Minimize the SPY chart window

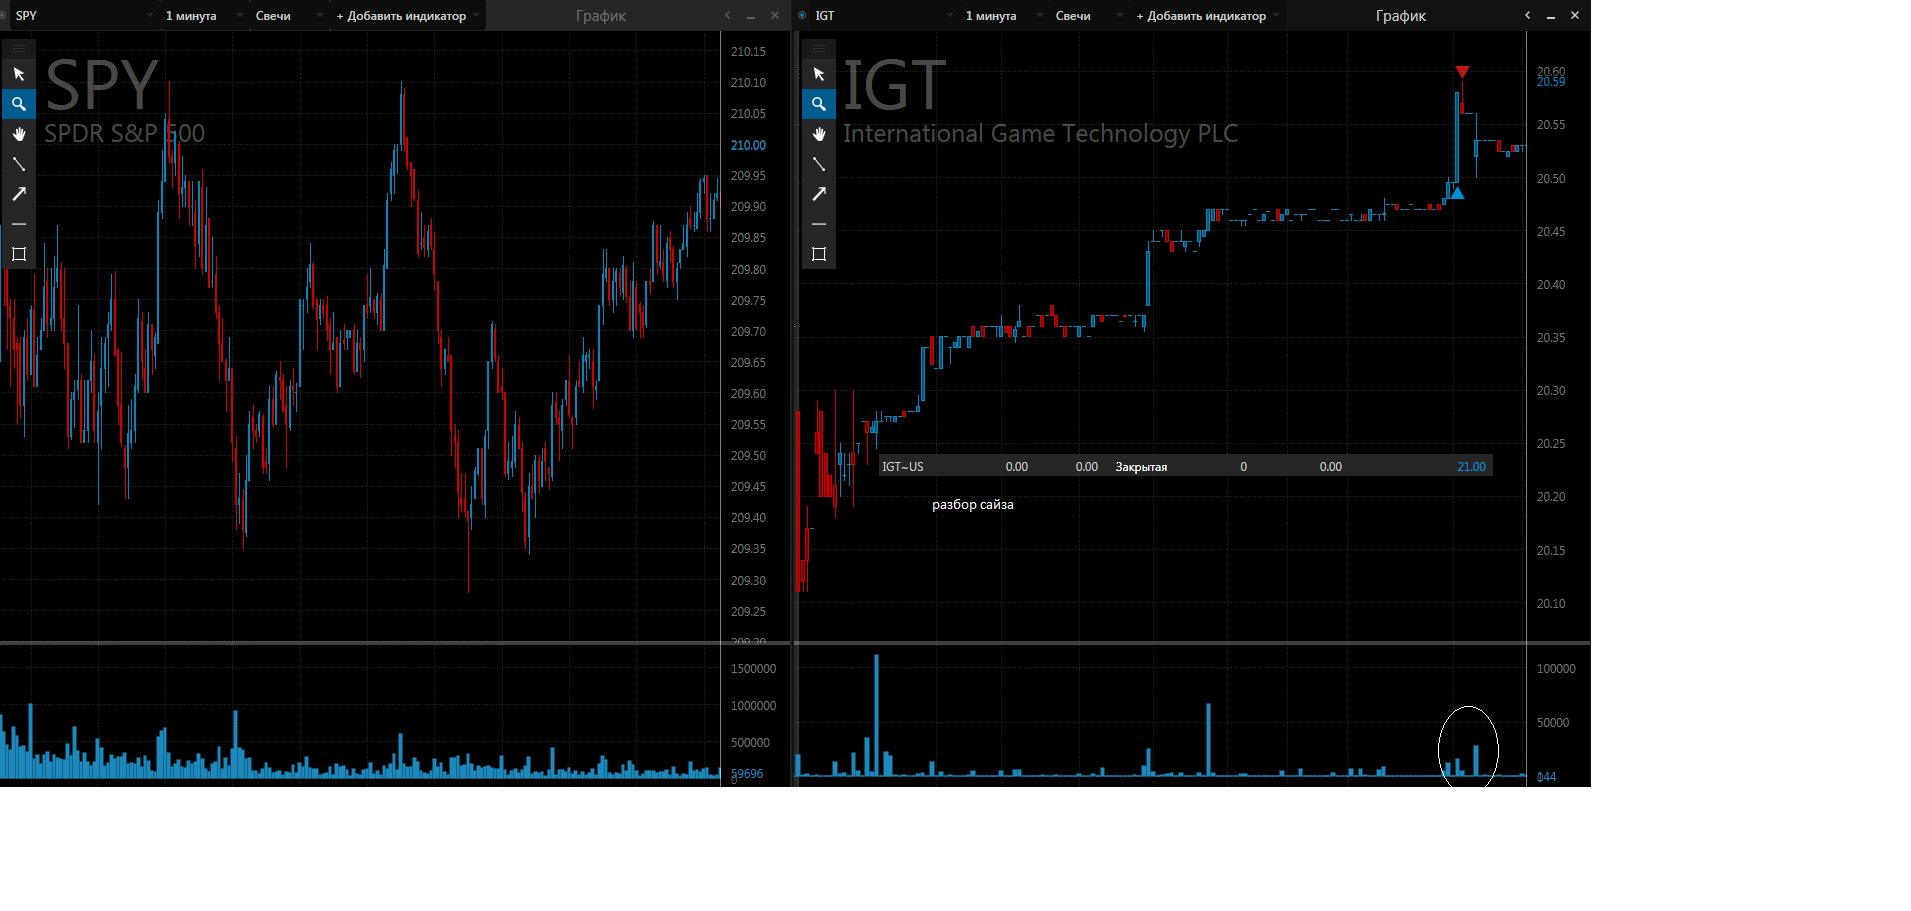[751, 16]
